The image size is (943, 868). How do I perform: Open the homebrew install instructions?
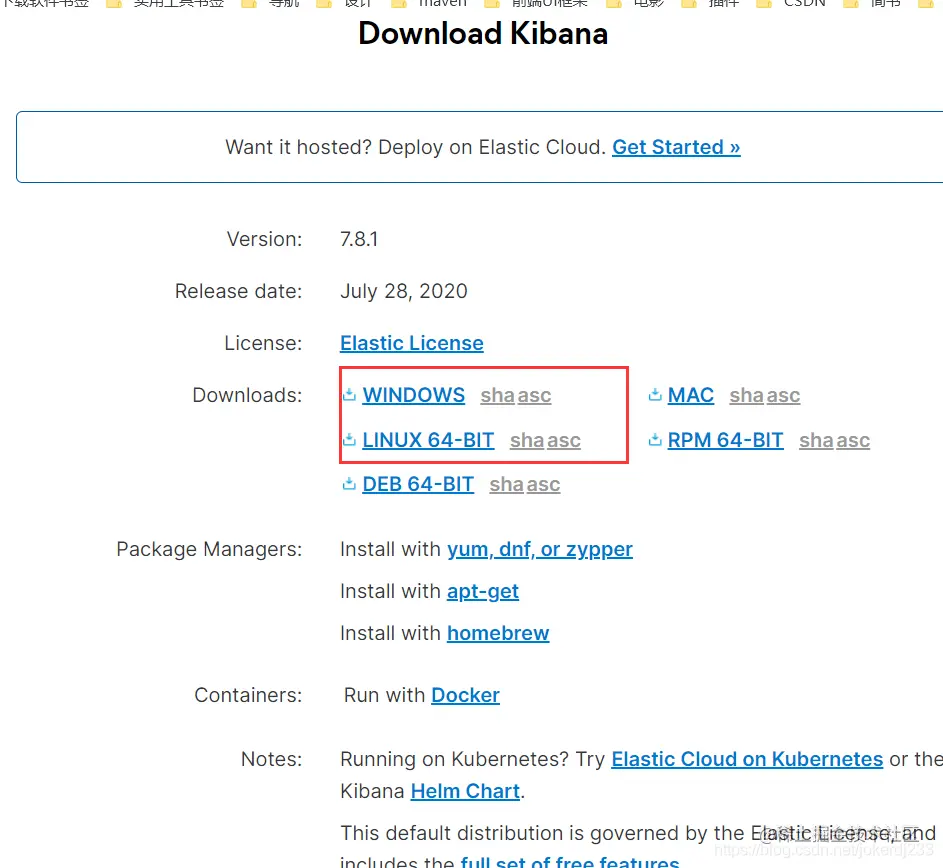point(498,633)
